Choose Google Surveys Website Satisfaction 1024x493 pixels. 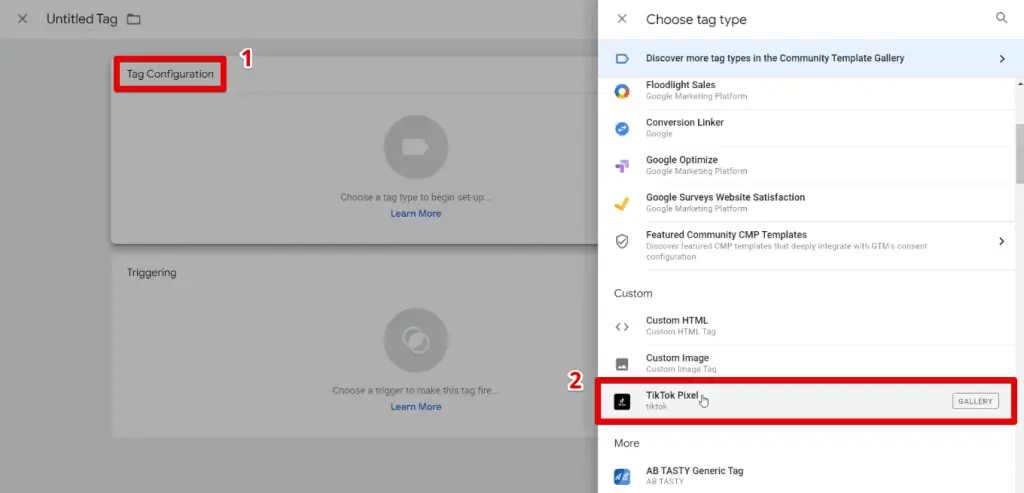(807, 202)
